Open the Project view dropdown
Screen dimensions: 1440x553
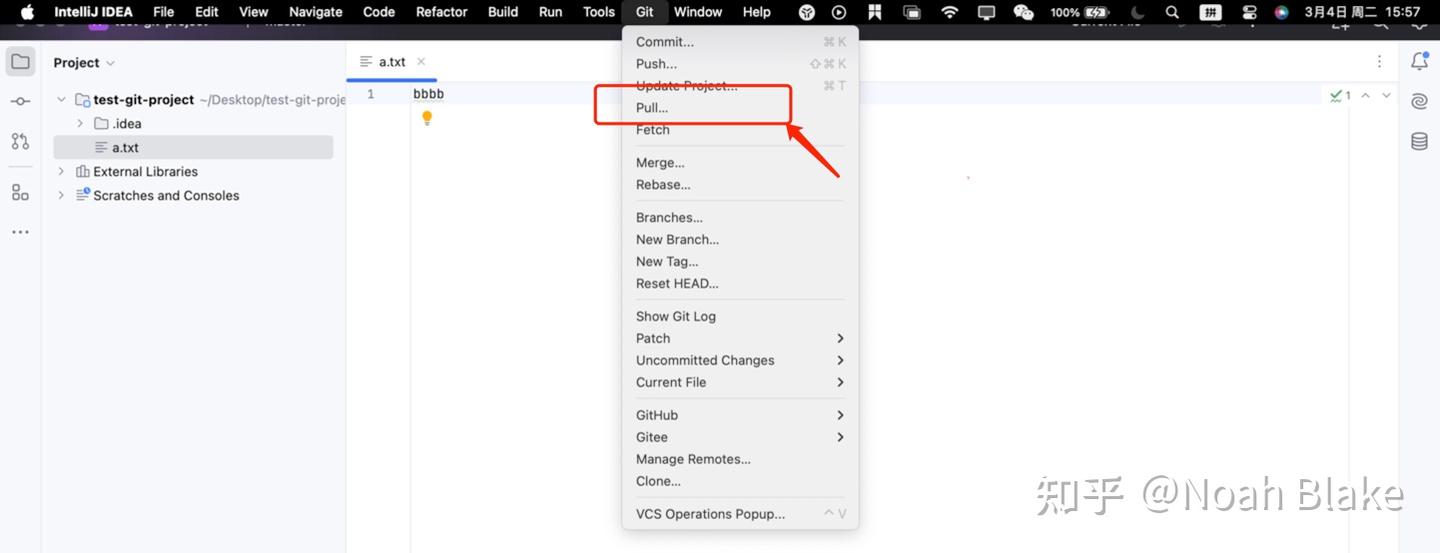84,63
